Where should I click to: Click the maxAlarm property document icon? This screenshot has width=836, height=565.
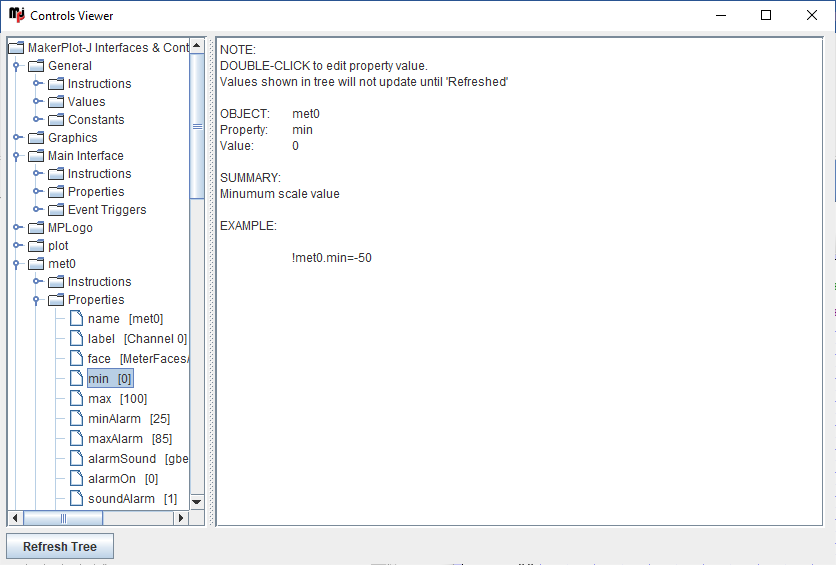tap(77, 439)
